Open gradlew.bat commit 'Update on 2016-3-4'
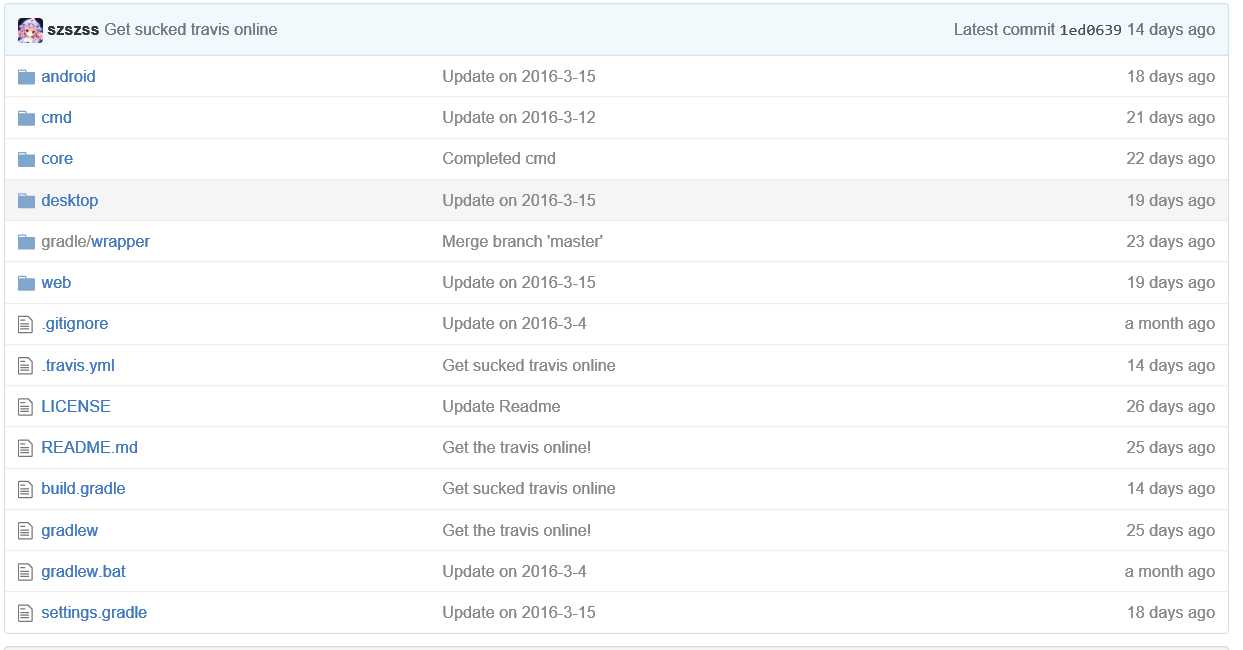This screenshot has width=1243, height=650. (514, 572)
